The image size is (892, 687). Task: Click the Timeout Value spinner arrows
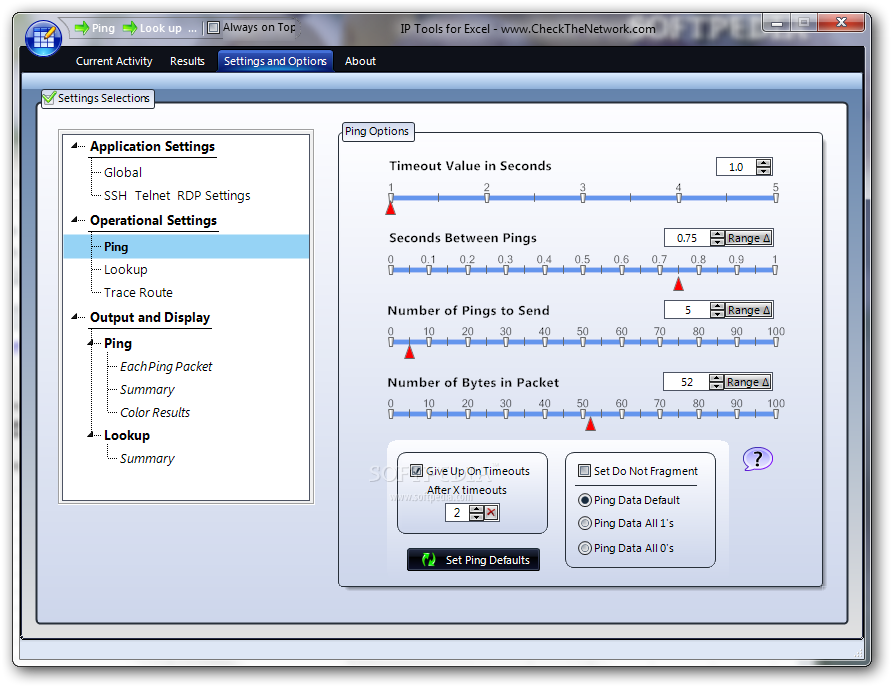click(763, 167)
